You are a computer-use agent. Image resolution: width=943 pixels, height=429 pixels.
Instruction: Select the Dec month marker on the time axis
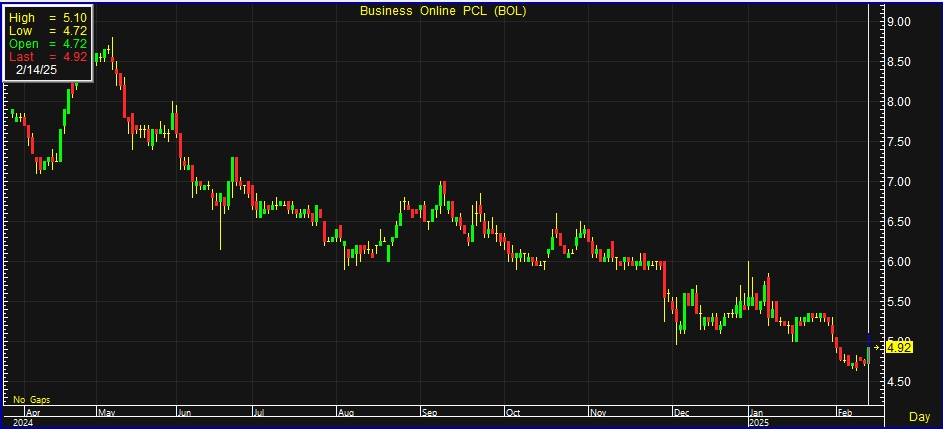click(682, 411)
